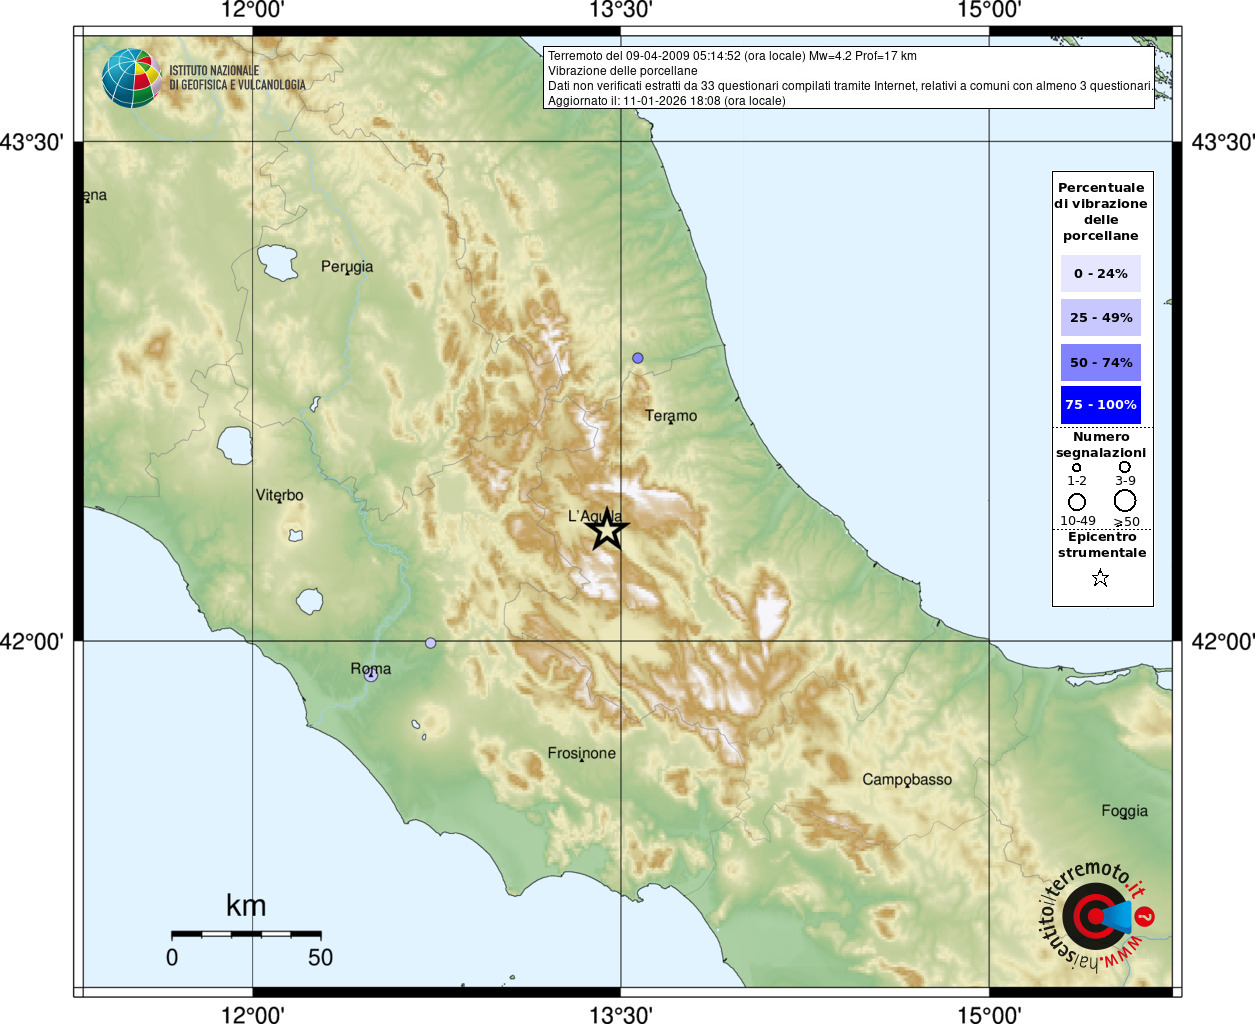
Task: Click the INGV globe logo
Action: (x=132, y=78)
